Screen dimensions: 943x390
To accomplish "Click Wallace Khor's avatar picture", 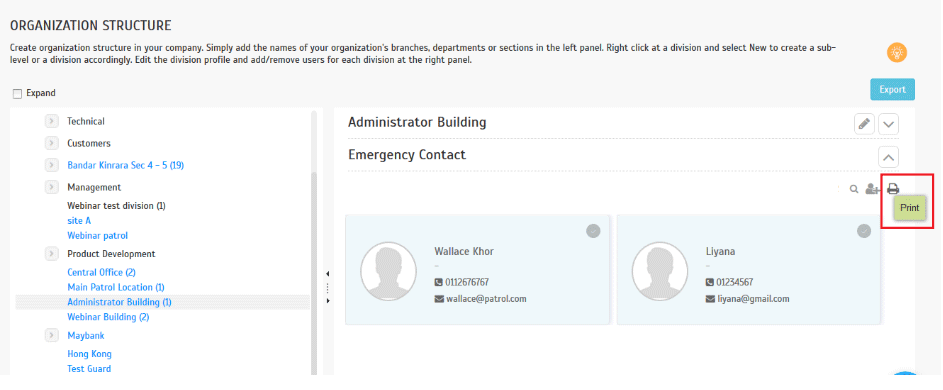I will [x=389, y=271].
